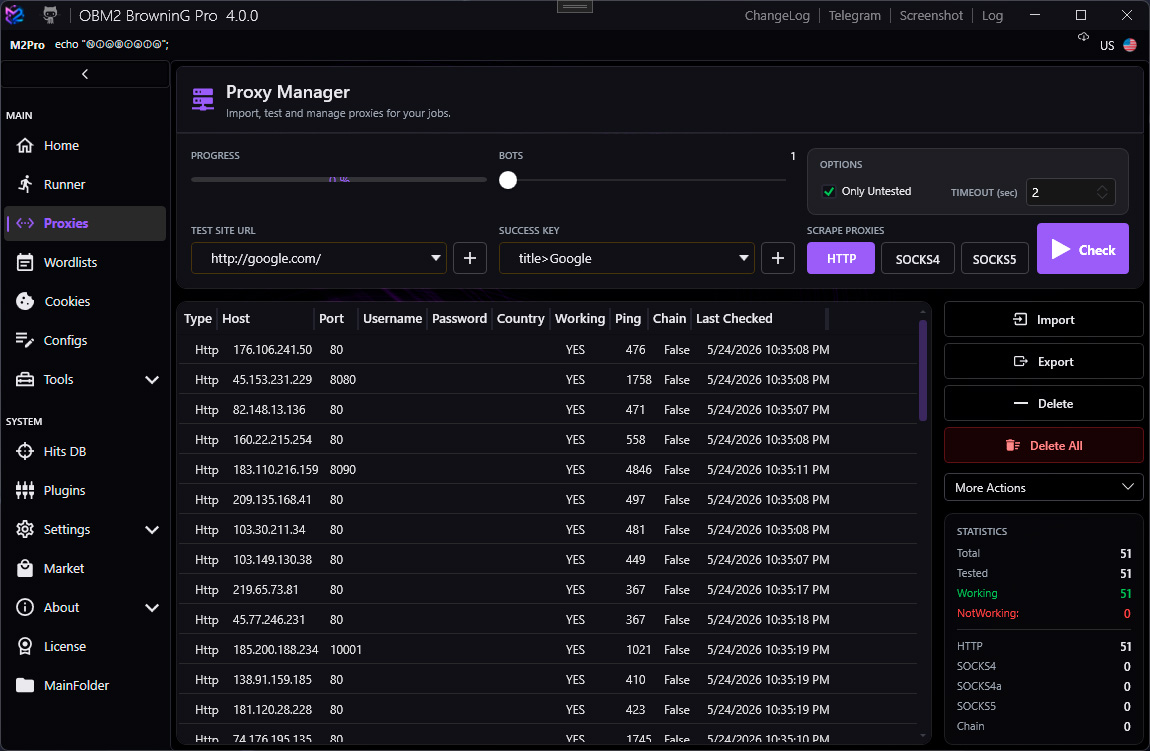The height and width of the screenshot is (751, 1150).
Task: Open the Success Key dropdown
Action: [x=626, y=258]
